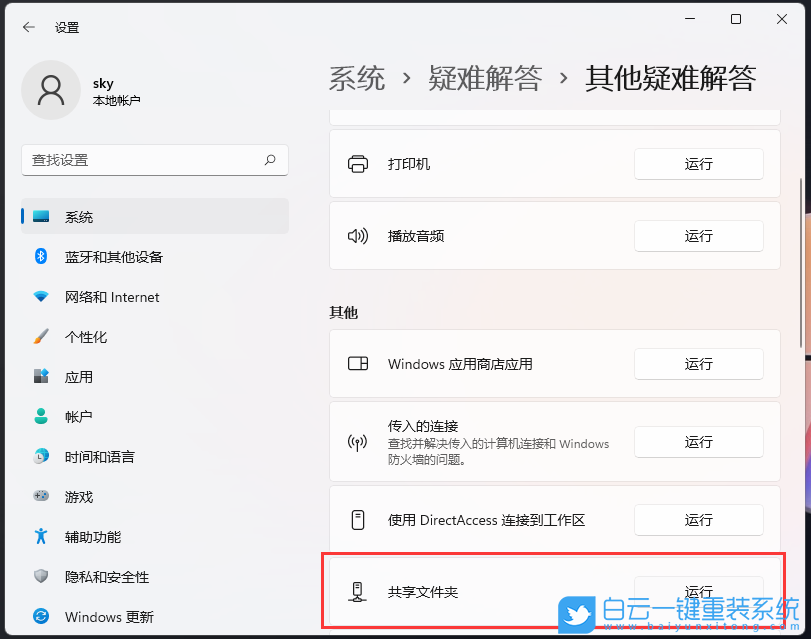811x639 pixels.
Task: Click the speaker icon beside 播放音频
Action: 357,236
